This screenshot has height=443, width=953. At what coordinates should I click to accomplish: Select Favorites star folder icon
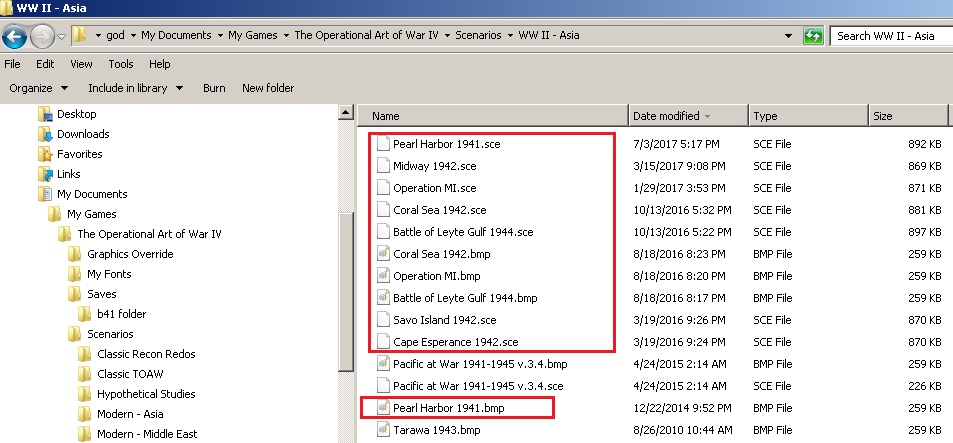tap(45, 154)
